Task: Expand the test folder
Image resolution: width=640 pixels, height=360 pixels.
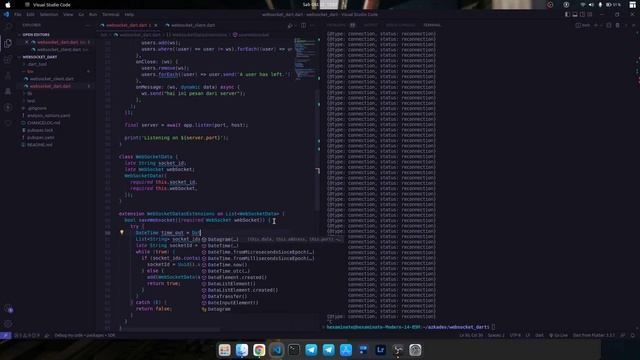Action: click(31, 101)
